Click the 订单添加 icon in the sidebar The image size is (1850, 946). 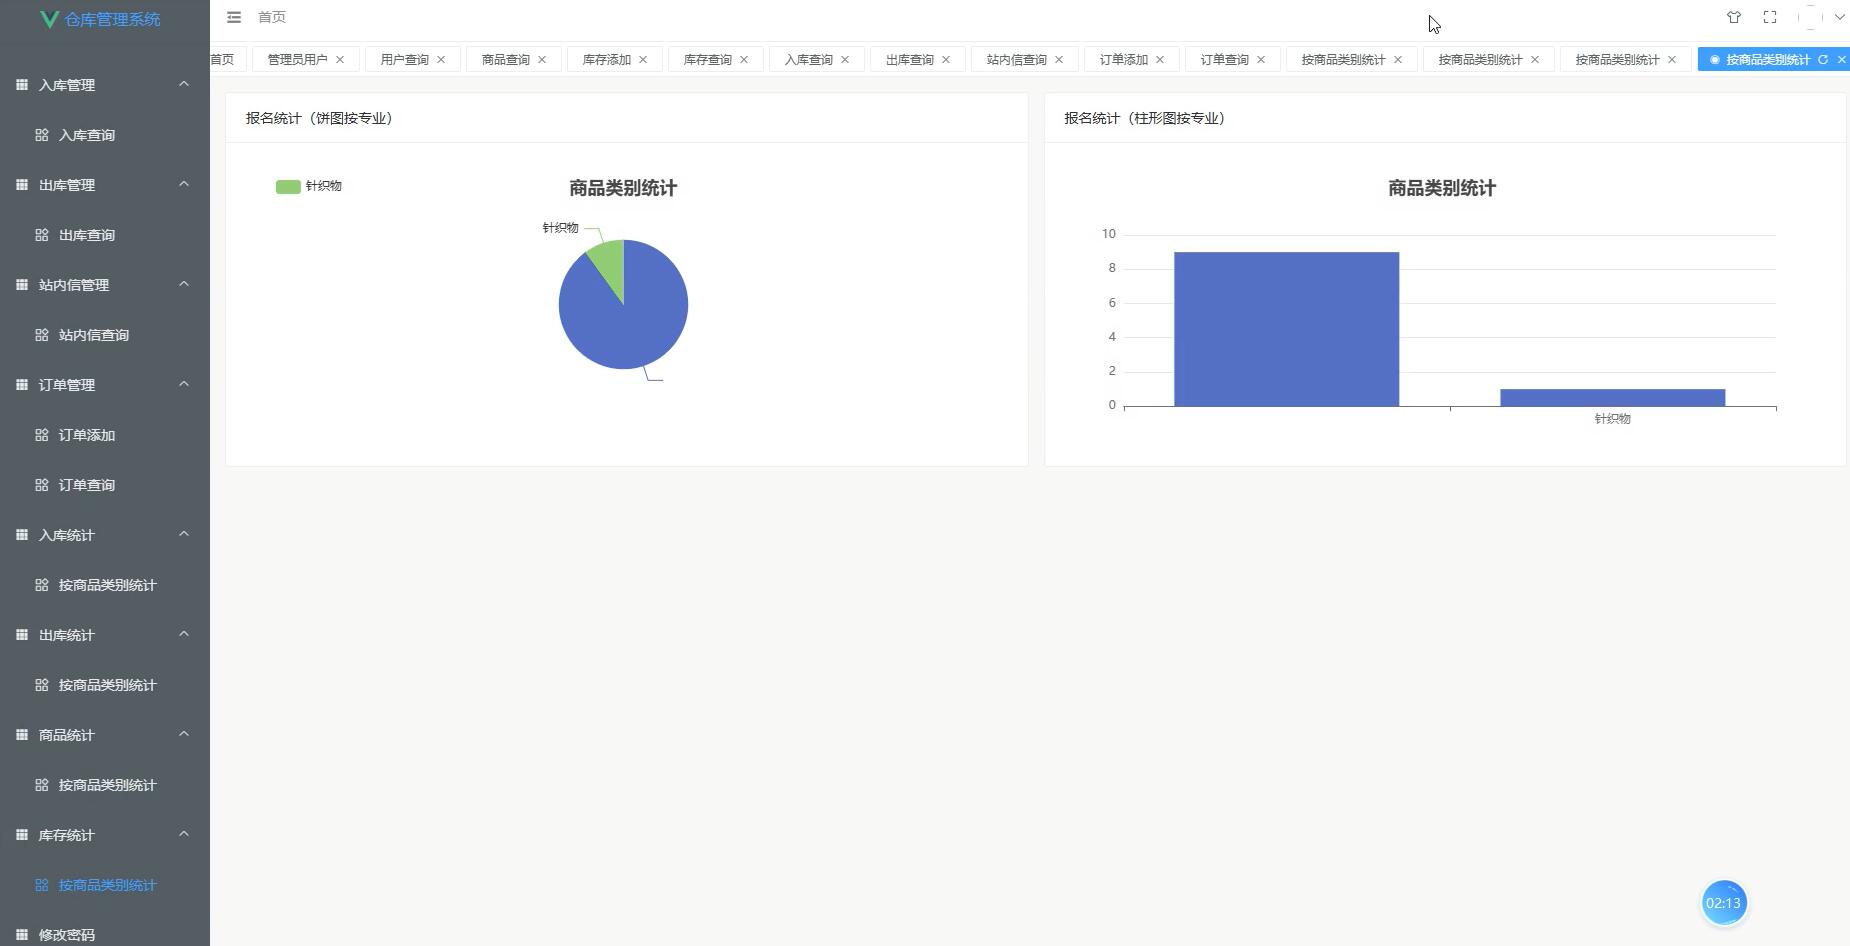coord(41,434)
